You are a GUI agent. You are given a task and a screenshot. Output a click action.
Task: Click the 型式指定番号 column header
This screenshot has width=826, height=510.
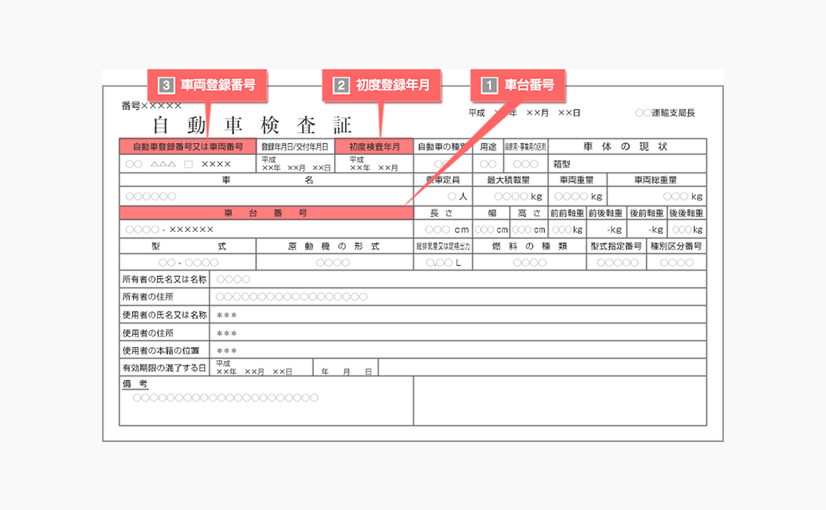pos(615,245)
